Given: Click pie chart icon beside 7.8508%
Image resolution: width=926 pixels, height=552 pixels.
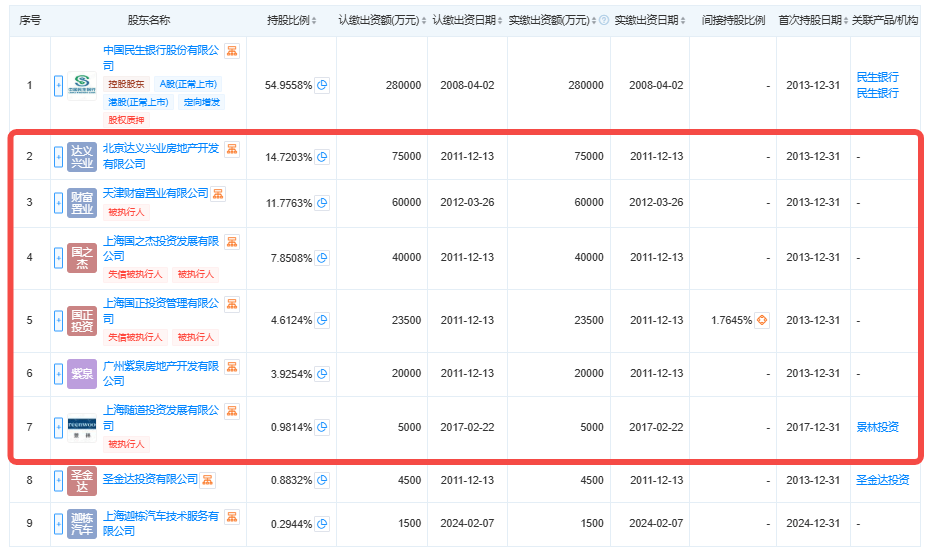Looking at the screenshot, I should (322, 257).
